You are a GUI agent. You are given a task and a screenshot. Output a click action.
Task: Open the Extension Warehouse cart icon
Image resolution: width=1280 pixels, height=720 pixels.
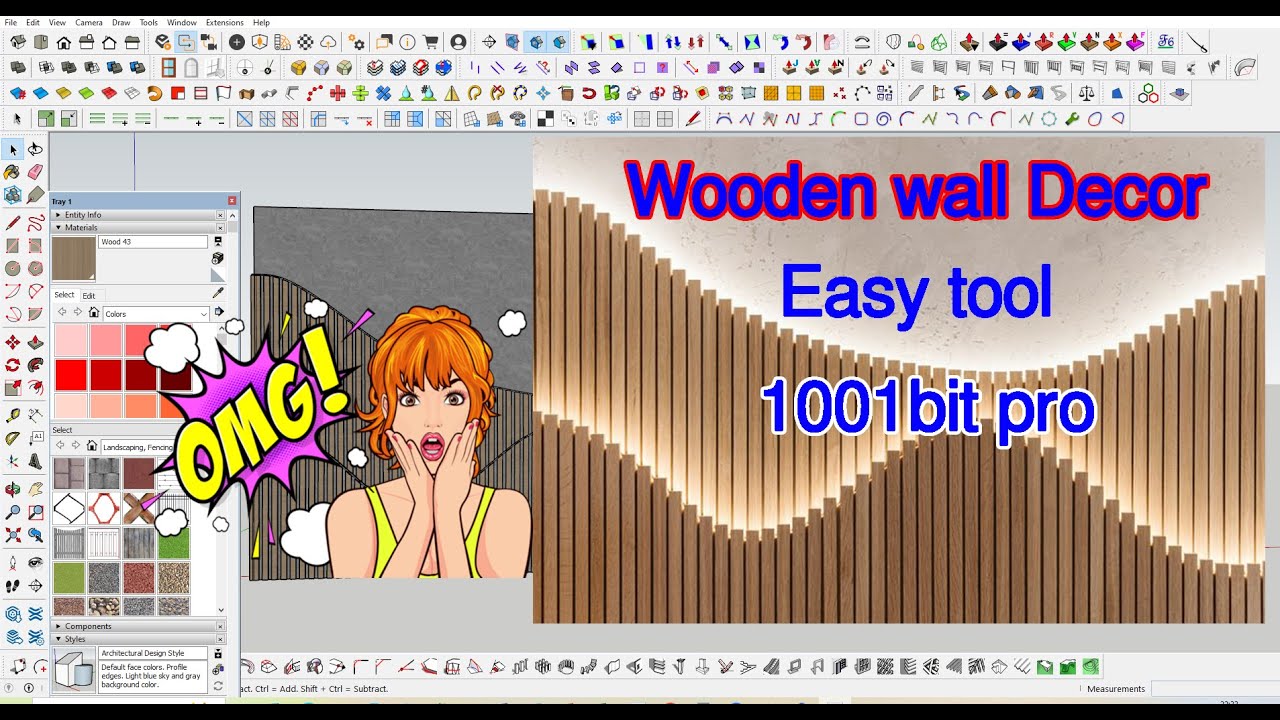pyautogui.click(x=431, y=42)
